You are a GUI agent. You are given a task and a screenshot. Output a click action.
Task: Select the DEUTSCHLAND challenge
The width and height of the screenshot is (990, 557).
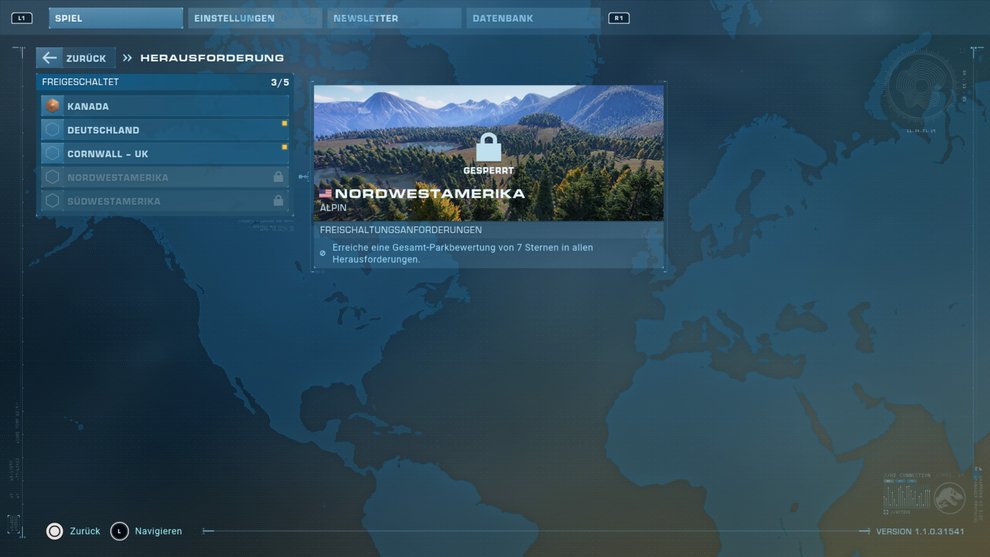[165, 130]
